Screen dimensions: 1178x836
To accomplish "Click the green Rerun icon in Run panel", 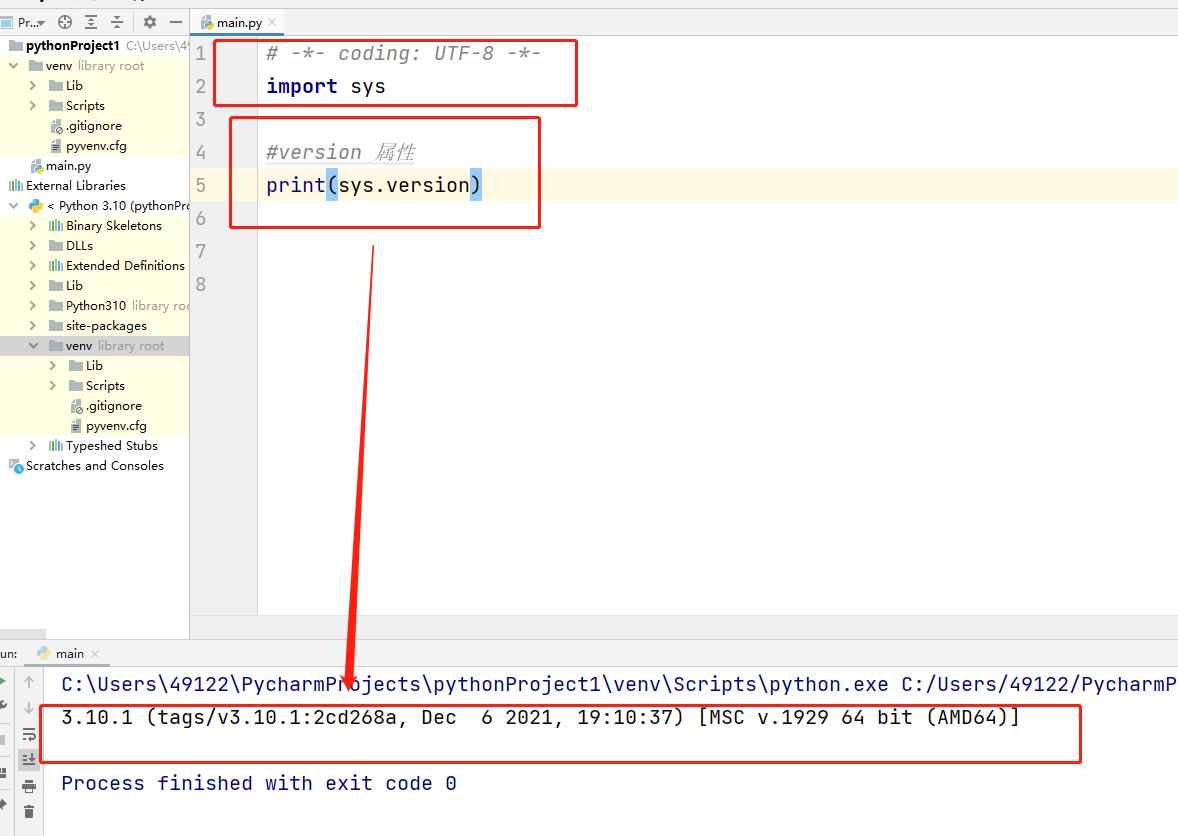I will (x=2, y=682).
